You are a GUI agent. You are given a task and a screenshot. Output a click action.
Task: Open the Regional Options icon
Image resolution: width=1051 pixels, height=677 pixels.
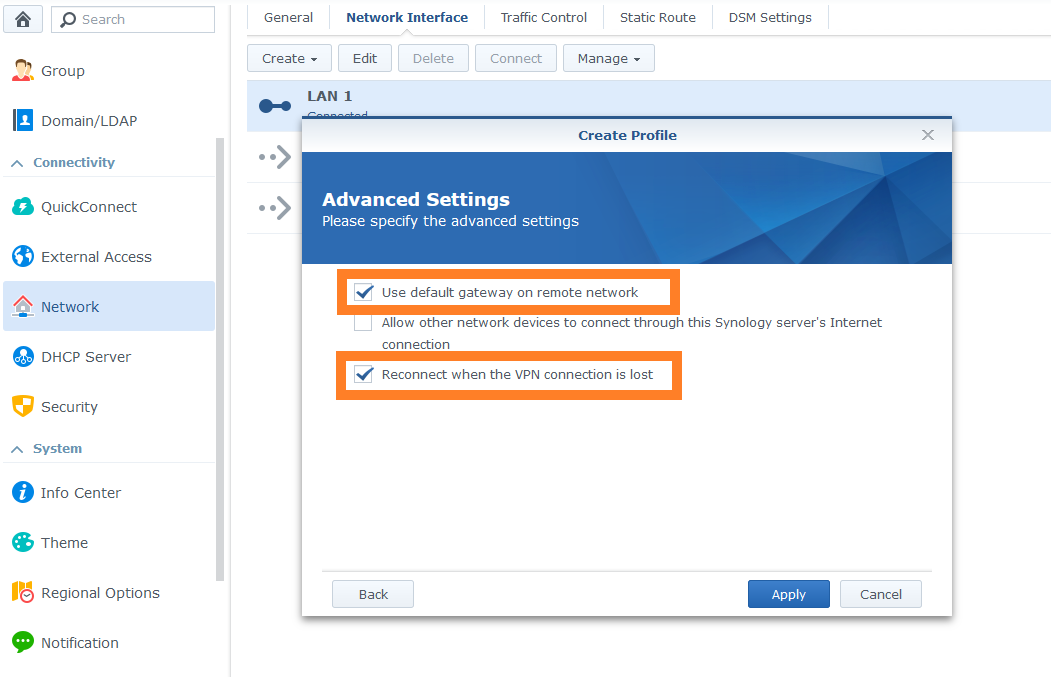pos(23,593)
